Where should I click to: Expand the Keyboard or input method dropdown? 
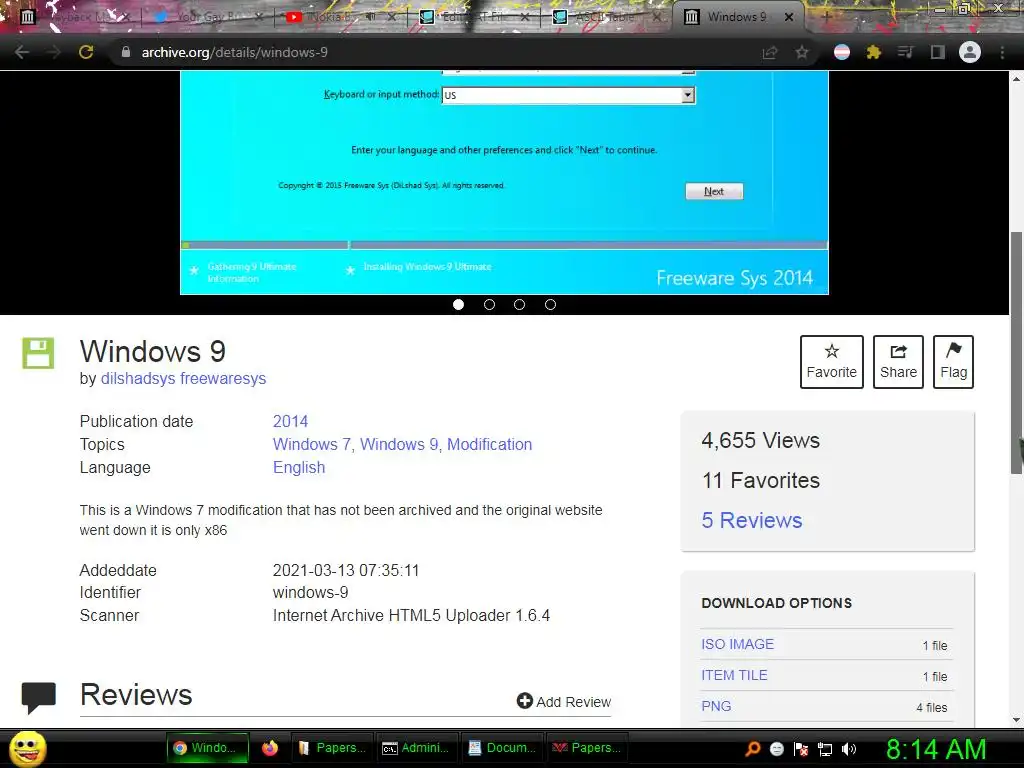(688, 95)
